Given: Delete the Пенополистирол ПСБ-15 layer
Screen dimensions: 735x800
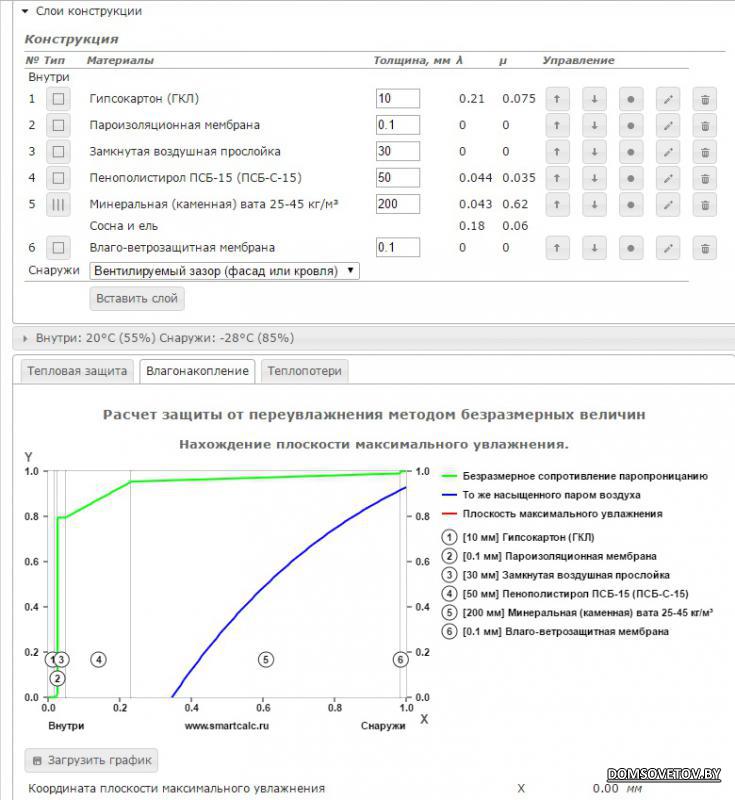Looking at the screenshot, I should tap(705, 179).
